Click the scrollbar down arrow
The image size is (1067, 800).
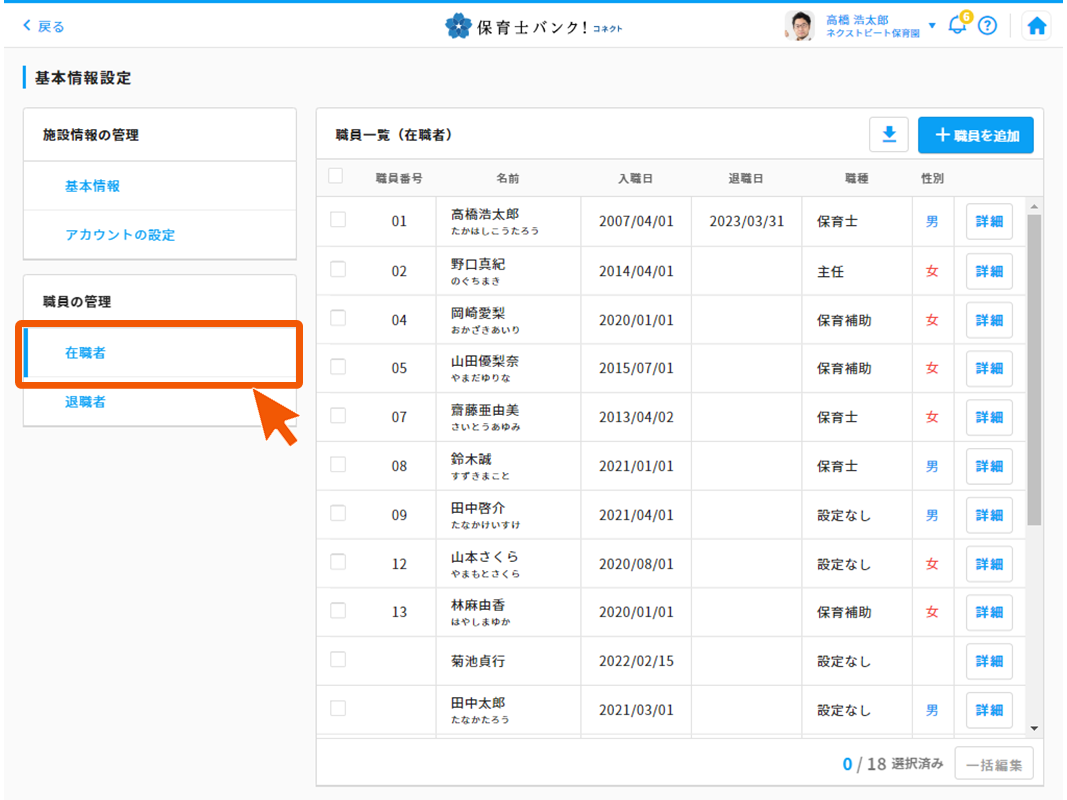point(1034,729)
